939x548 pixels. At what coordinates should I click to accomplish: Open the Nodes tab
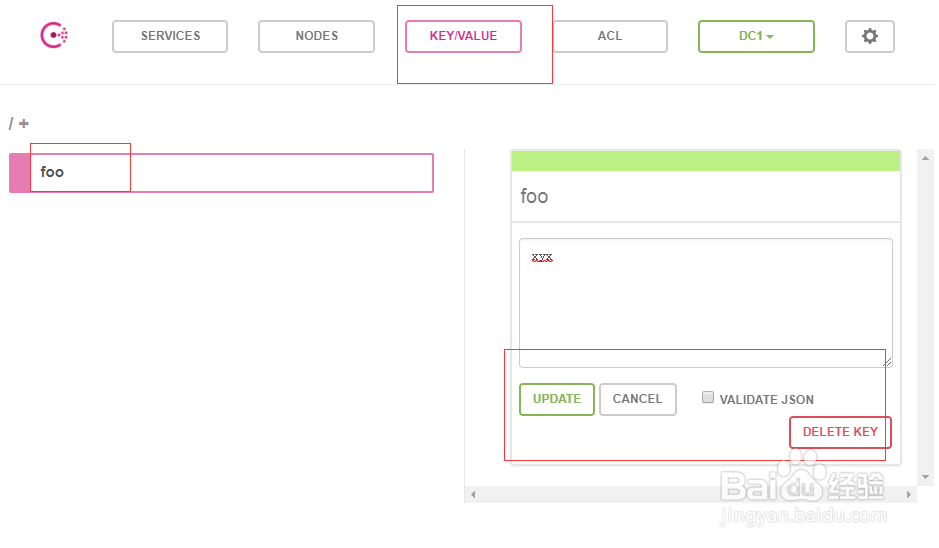point(316,36)
